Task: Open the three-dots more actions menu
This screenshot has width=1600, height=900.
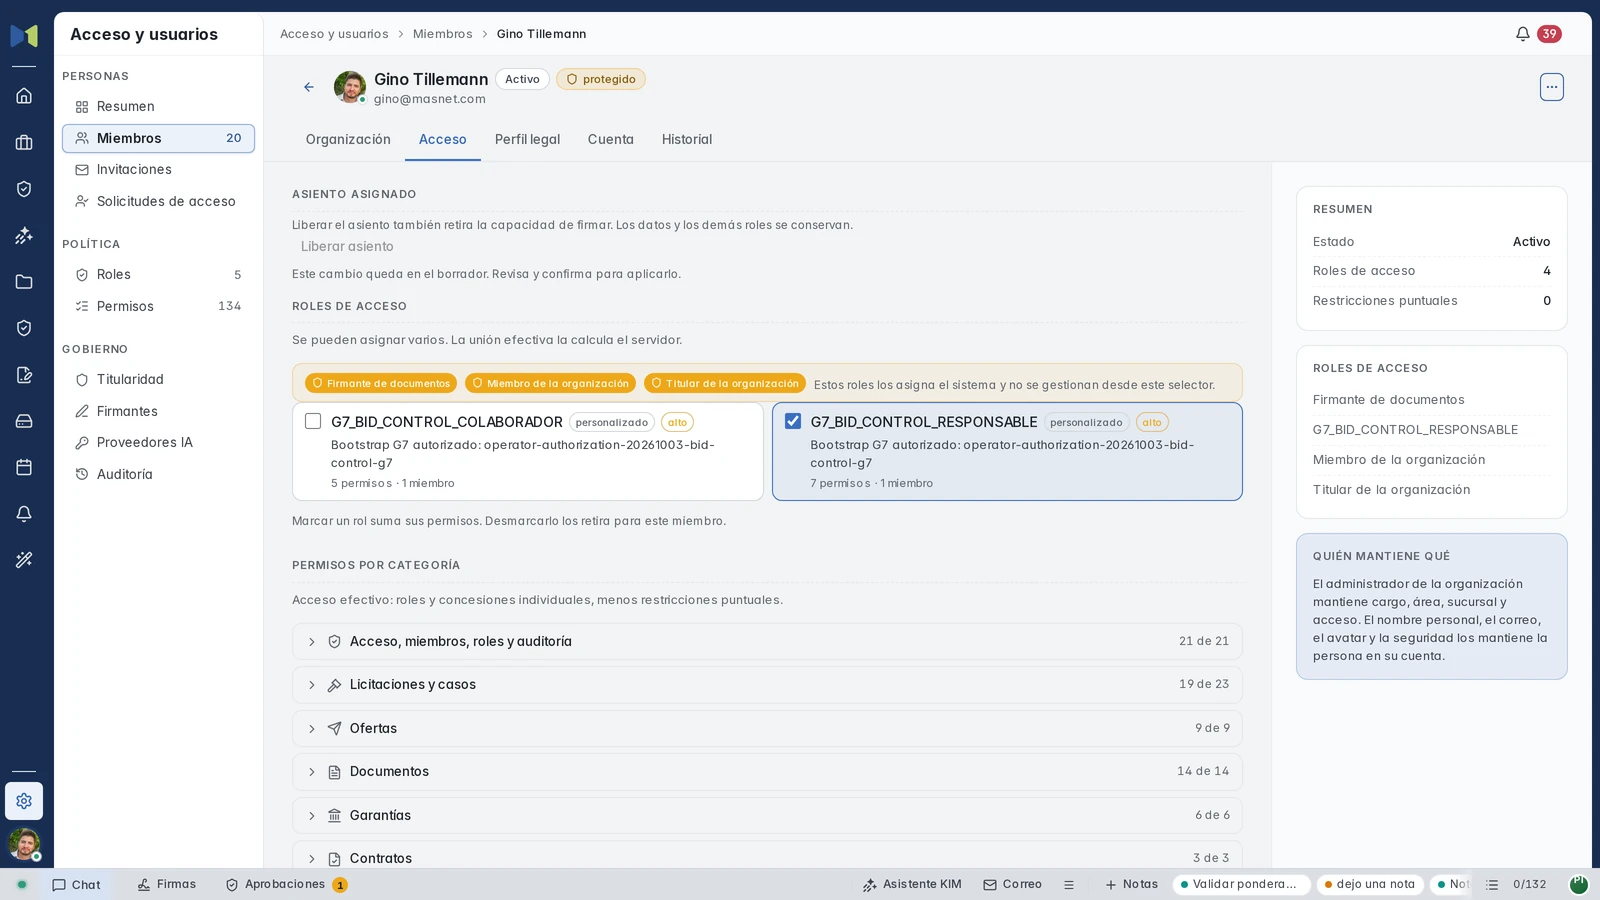Action: [x=1551, y=87]
